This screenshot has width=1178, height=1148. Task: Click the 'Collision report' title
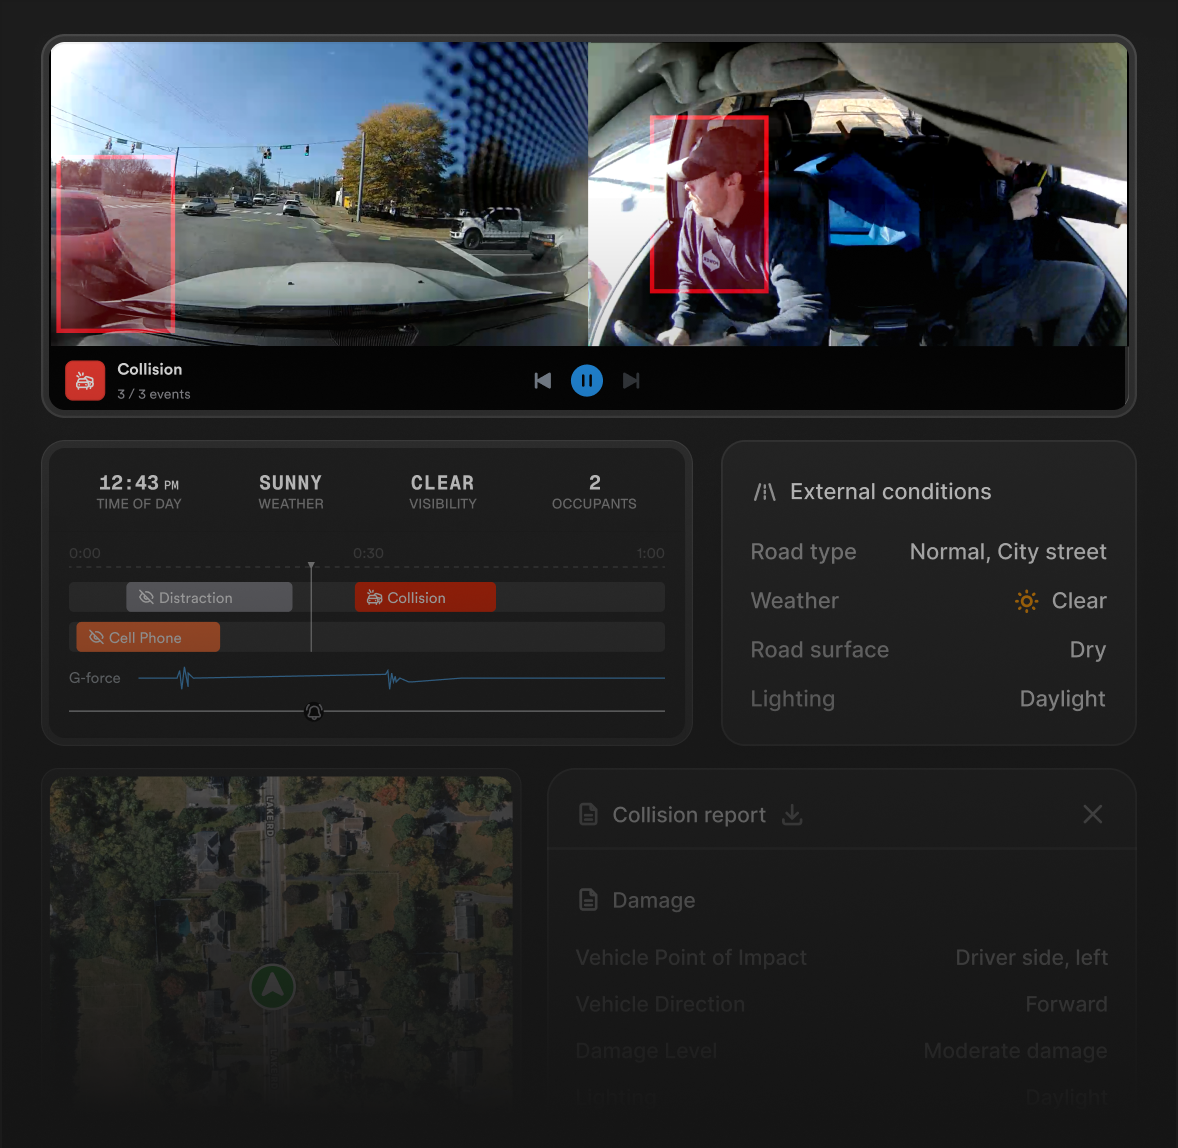pyautogui.click(x=689, y=814)
